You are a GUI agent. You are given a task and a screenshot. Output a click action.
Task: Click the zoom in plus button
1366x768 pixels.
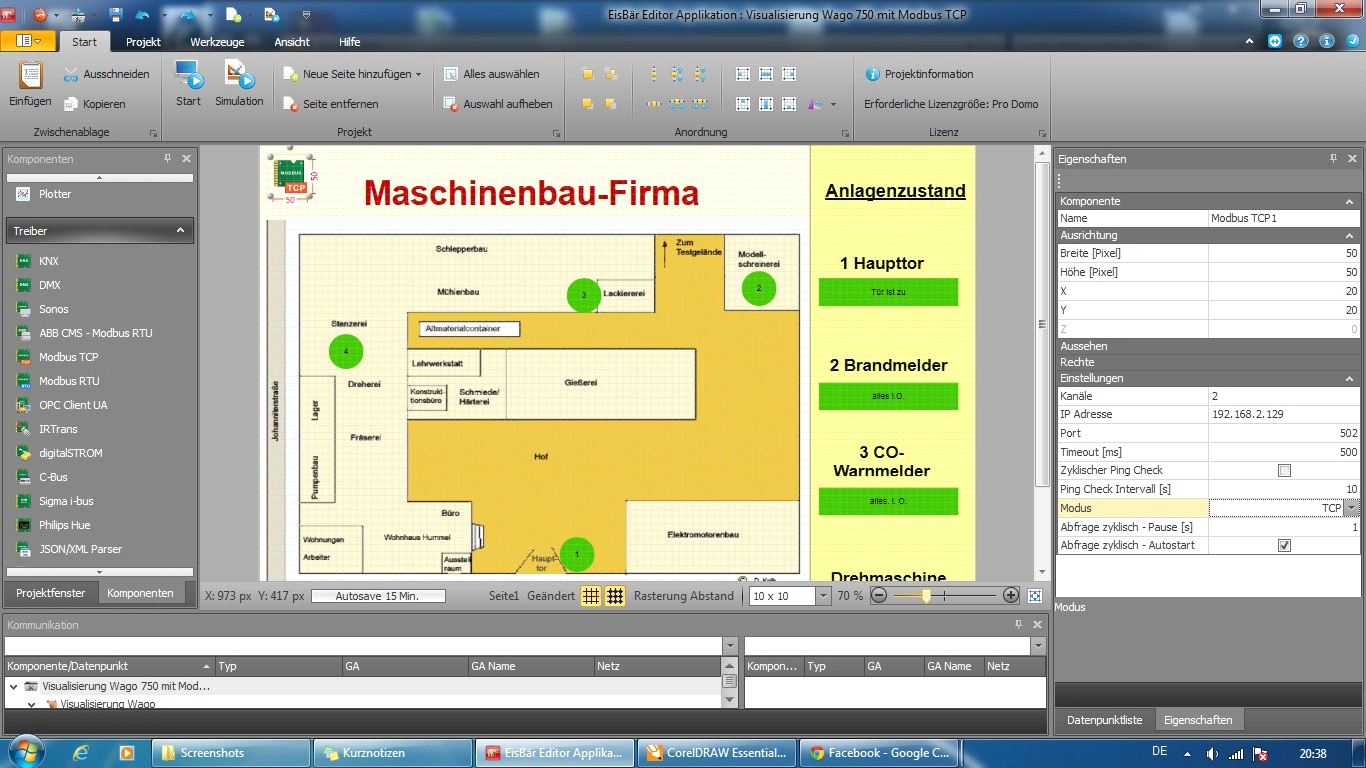(x=1010, y=596)
